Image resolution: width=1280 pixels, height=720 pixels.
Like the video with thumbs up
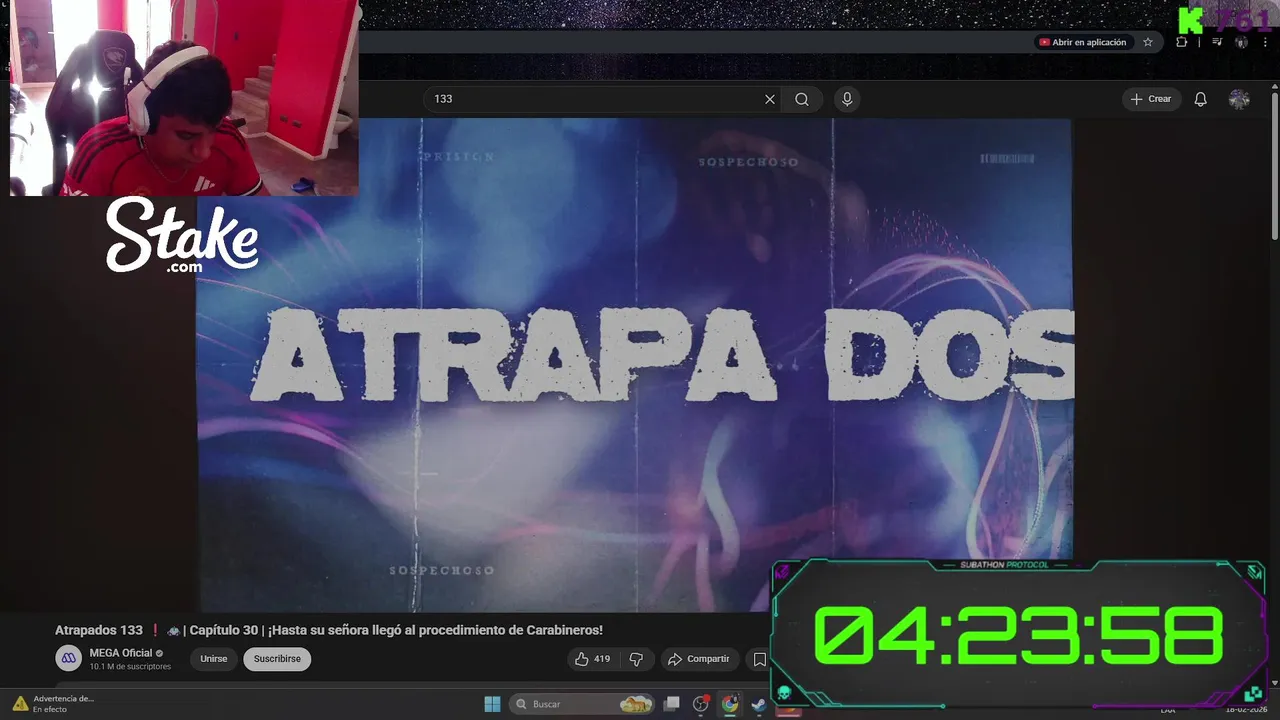(591, 659)
